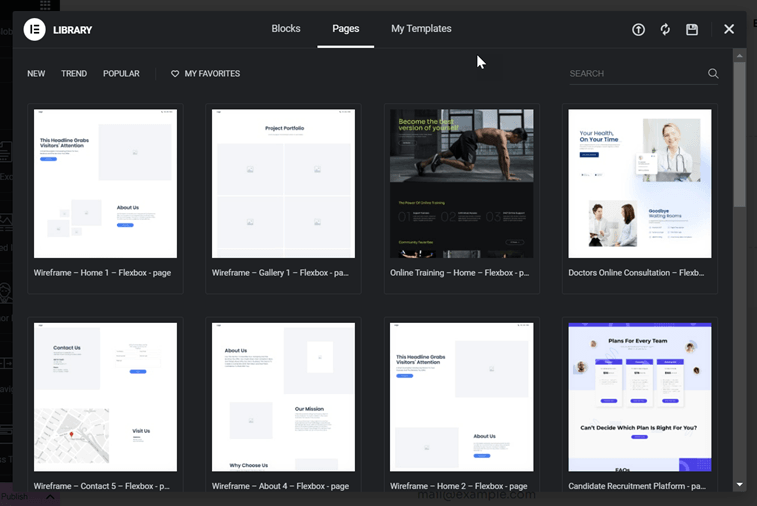Open the Online Training Home thumbnail
This screenshot has height=506, width=757.
coord(462,183)
